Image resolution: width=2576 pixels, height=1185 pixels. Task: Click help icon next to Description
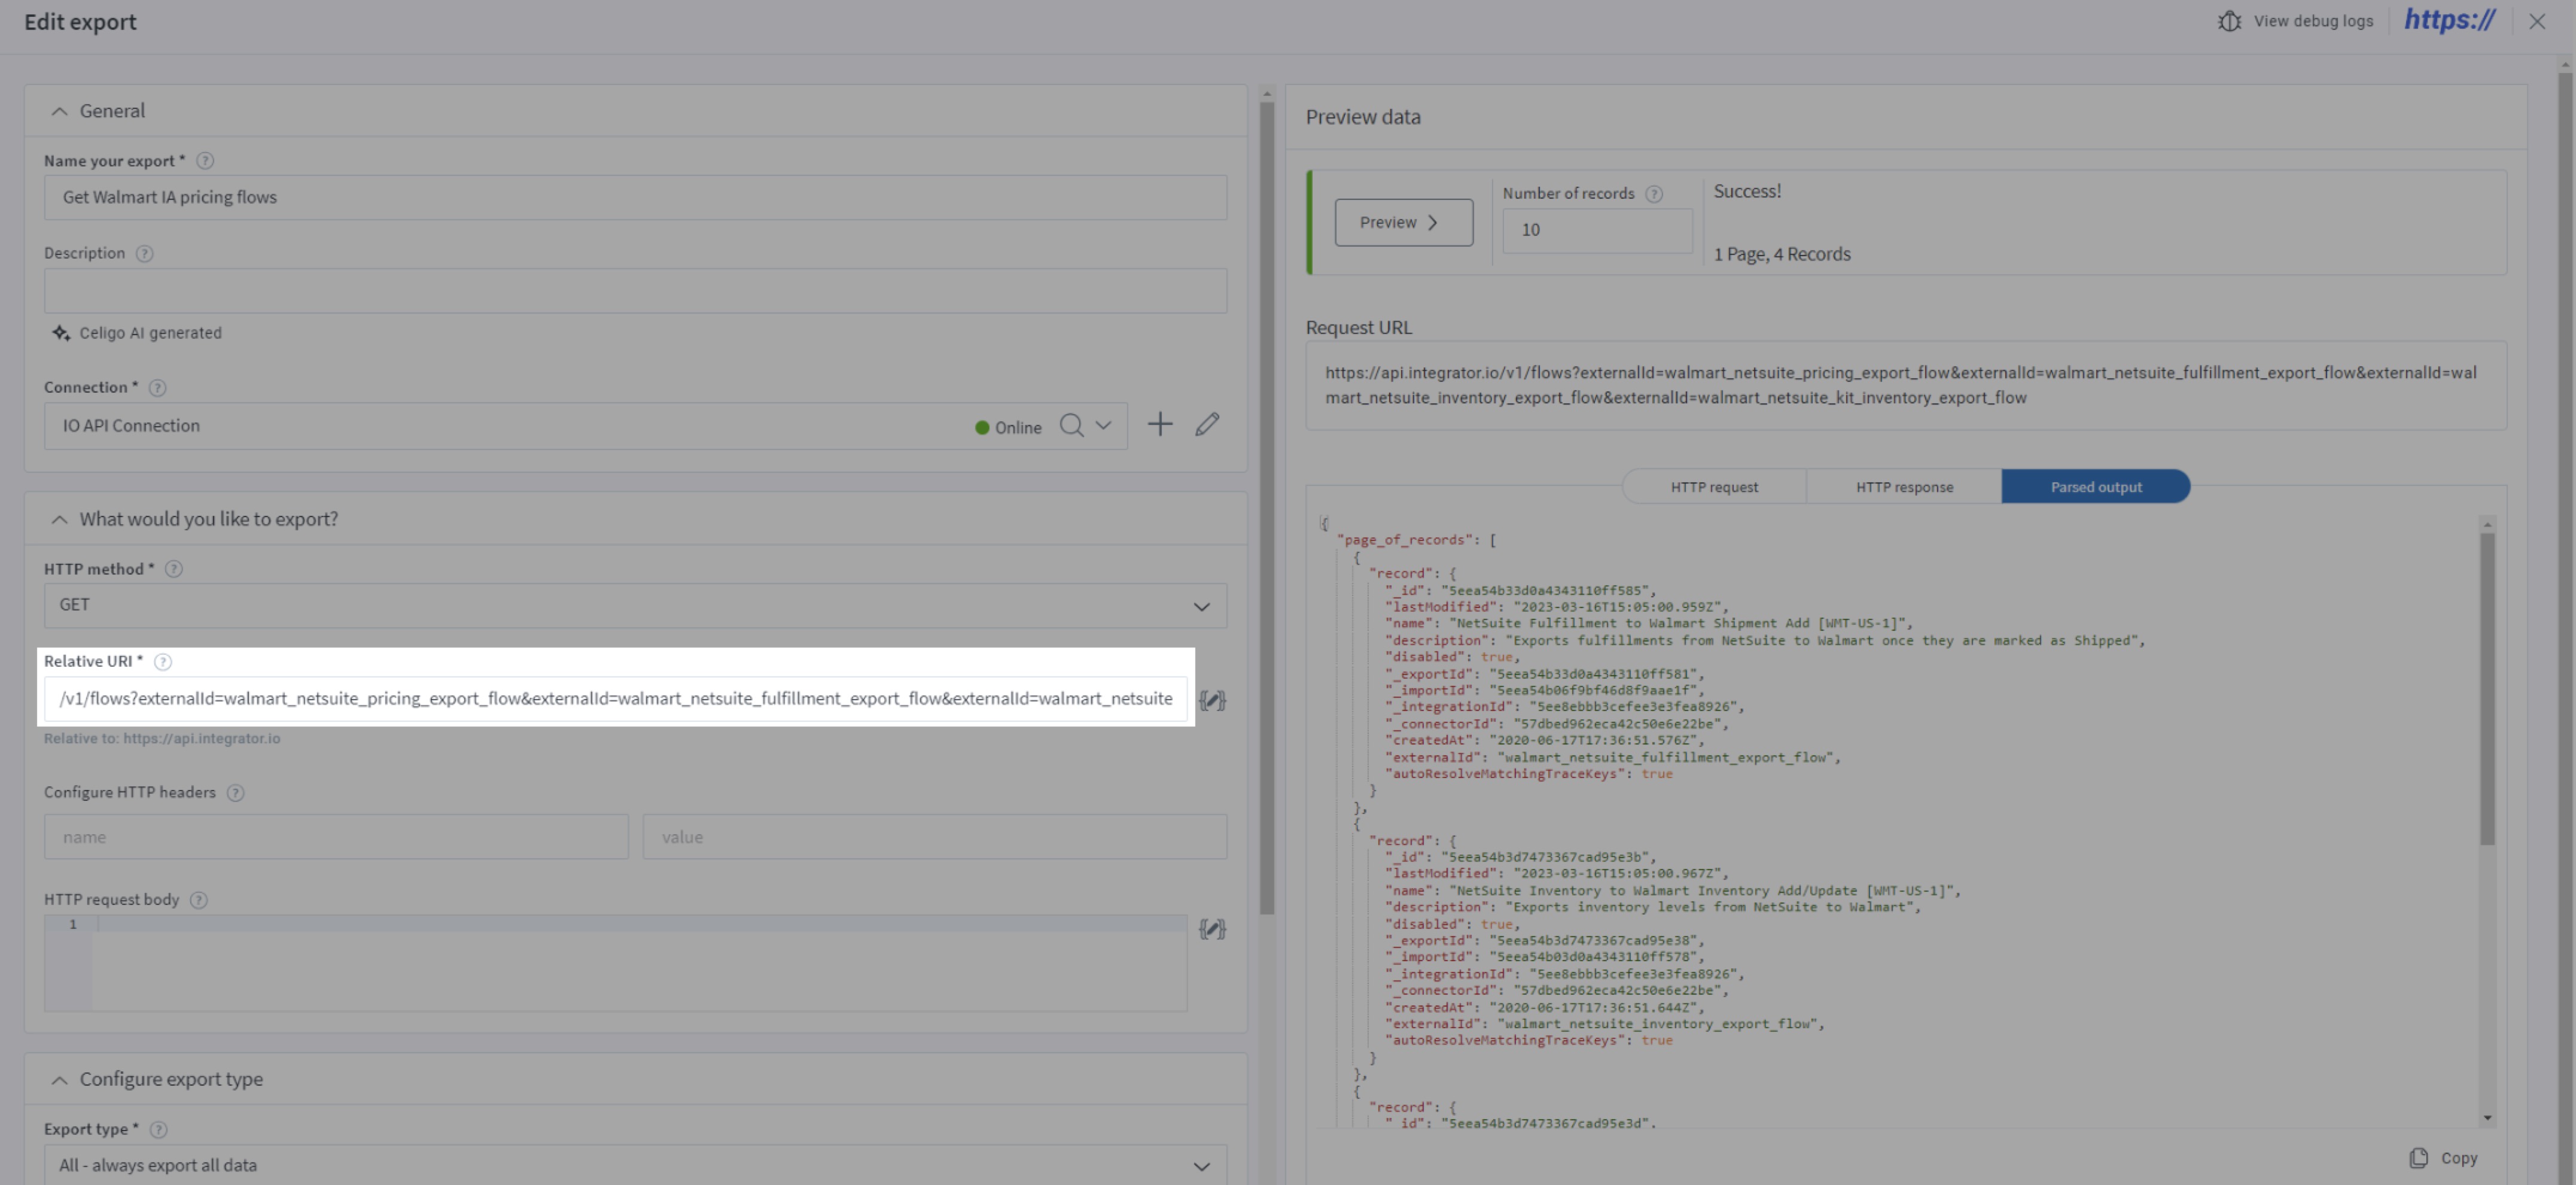(145, 253)
